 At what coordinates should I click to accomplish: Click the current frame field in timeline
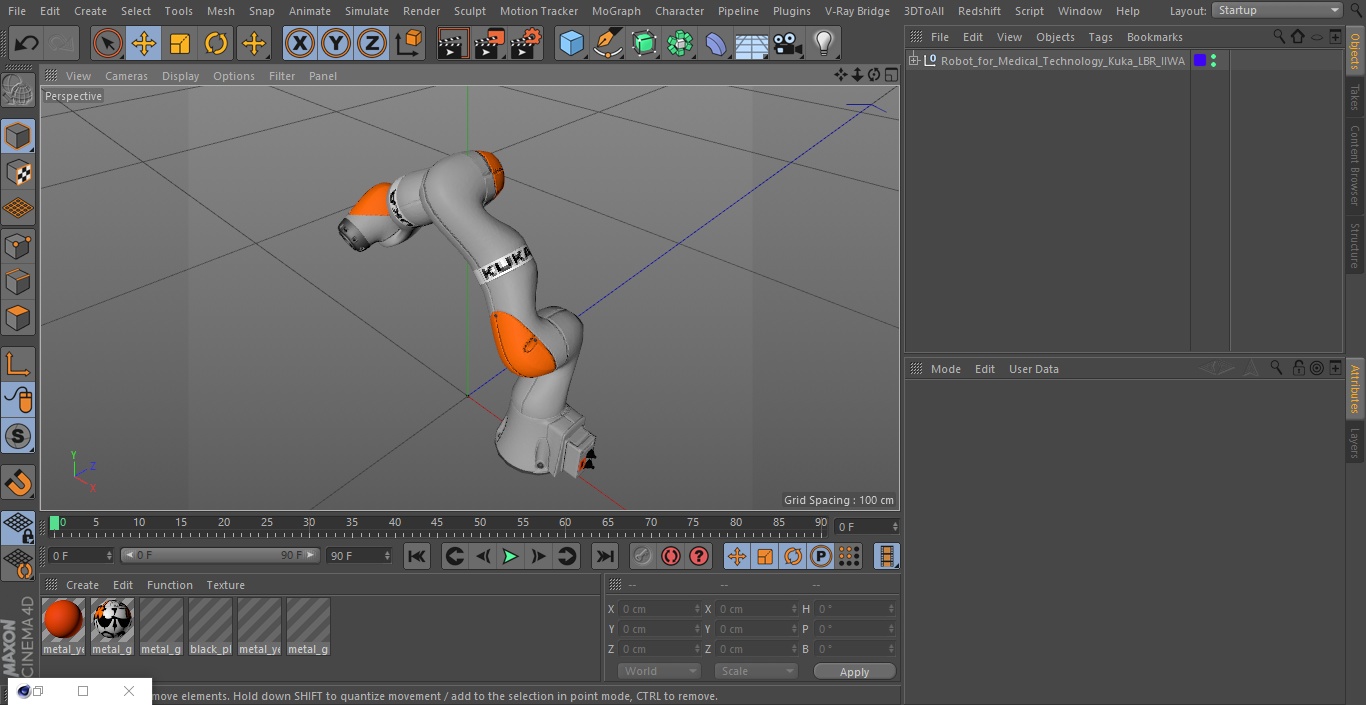point(867,526)
